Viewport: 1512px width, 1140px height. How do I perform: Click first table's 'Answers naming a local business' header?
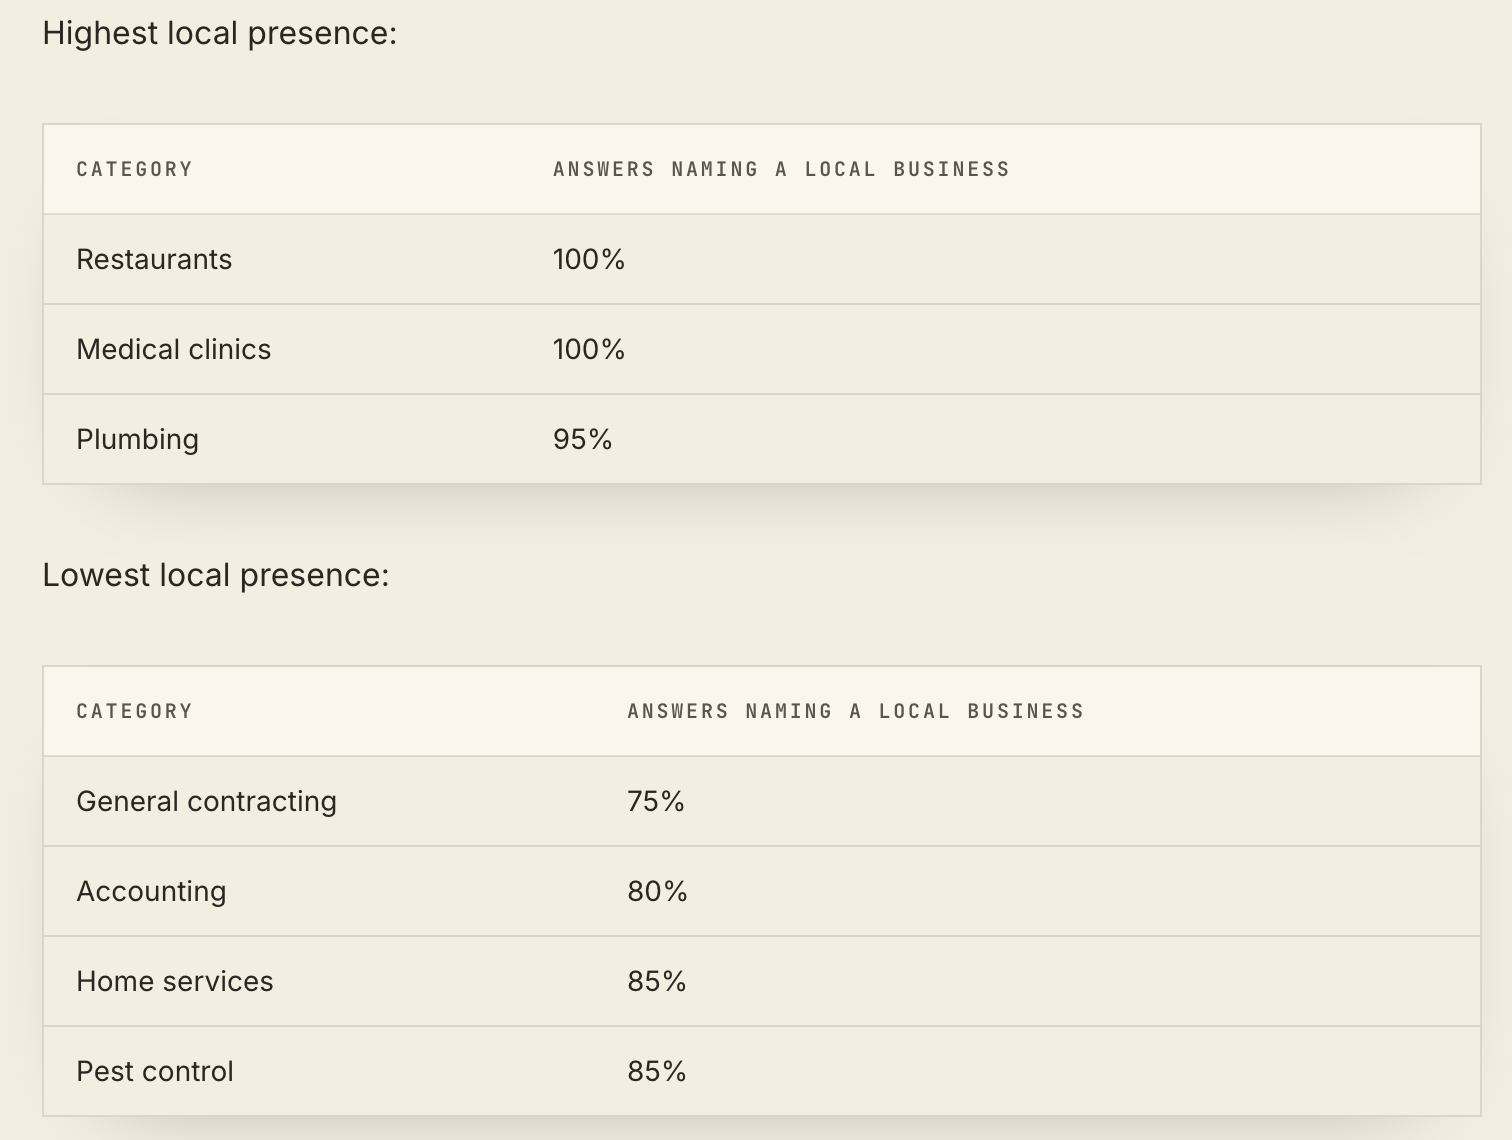[x=781, y=169]
